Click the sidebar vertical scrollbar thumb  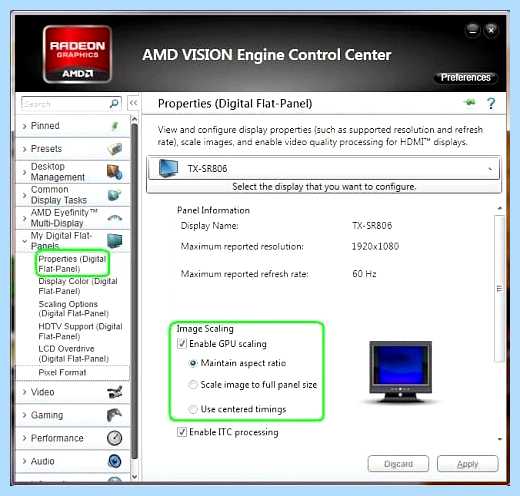click(x=134, y=290)
